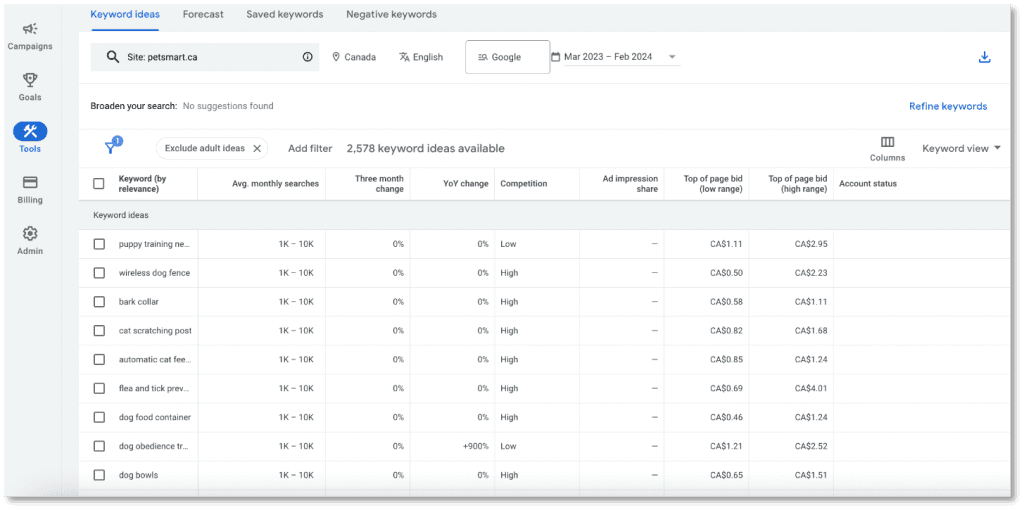This screenshot has width=1024, height=510.
Task: Check the dog obedience row checkbox
Action: pyautogui.click(x=99, y=446)
